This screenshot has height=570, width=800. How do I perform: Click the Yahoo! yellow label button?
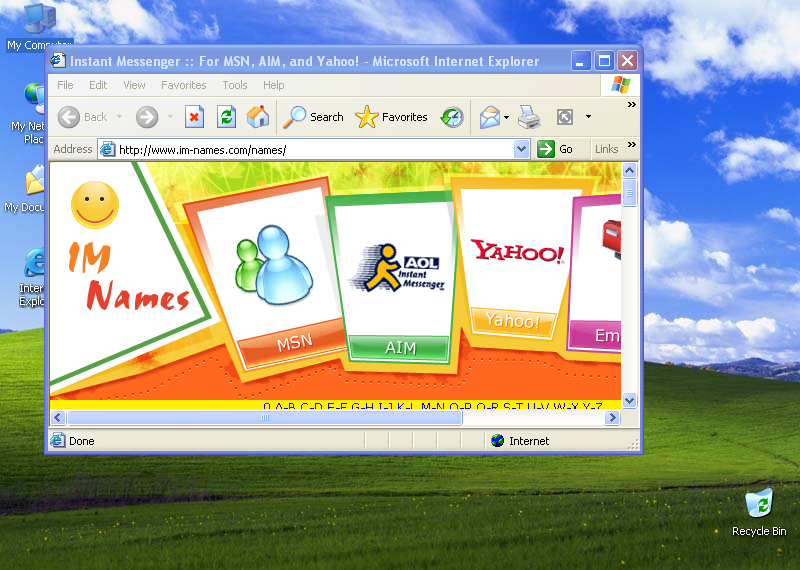512,320
